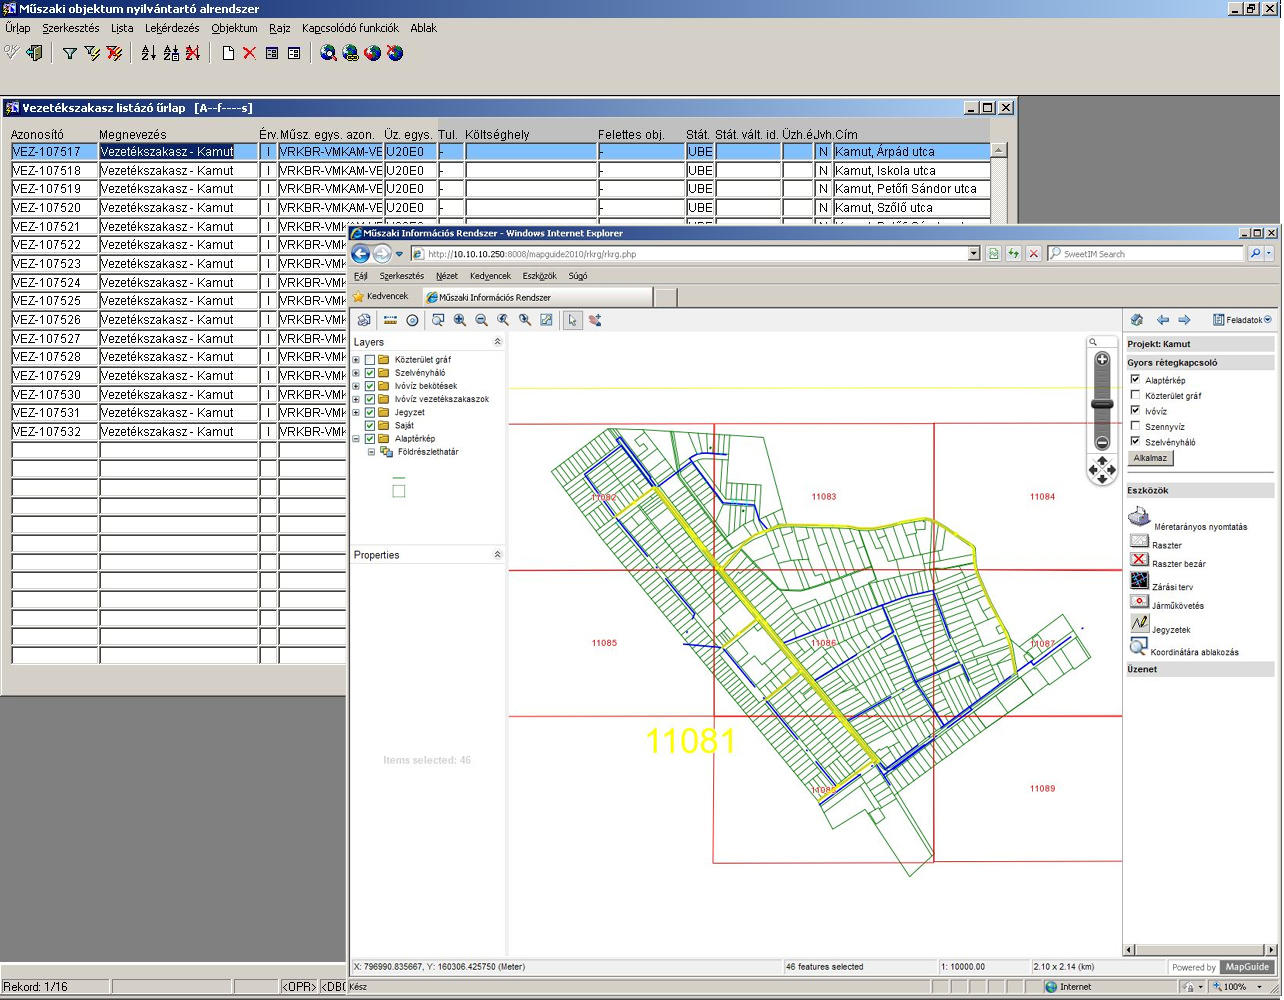Toggle Ivóvíz bekötések layer checkbox
Viewport: 1284px width, 1000px height.
coord(370,386)
